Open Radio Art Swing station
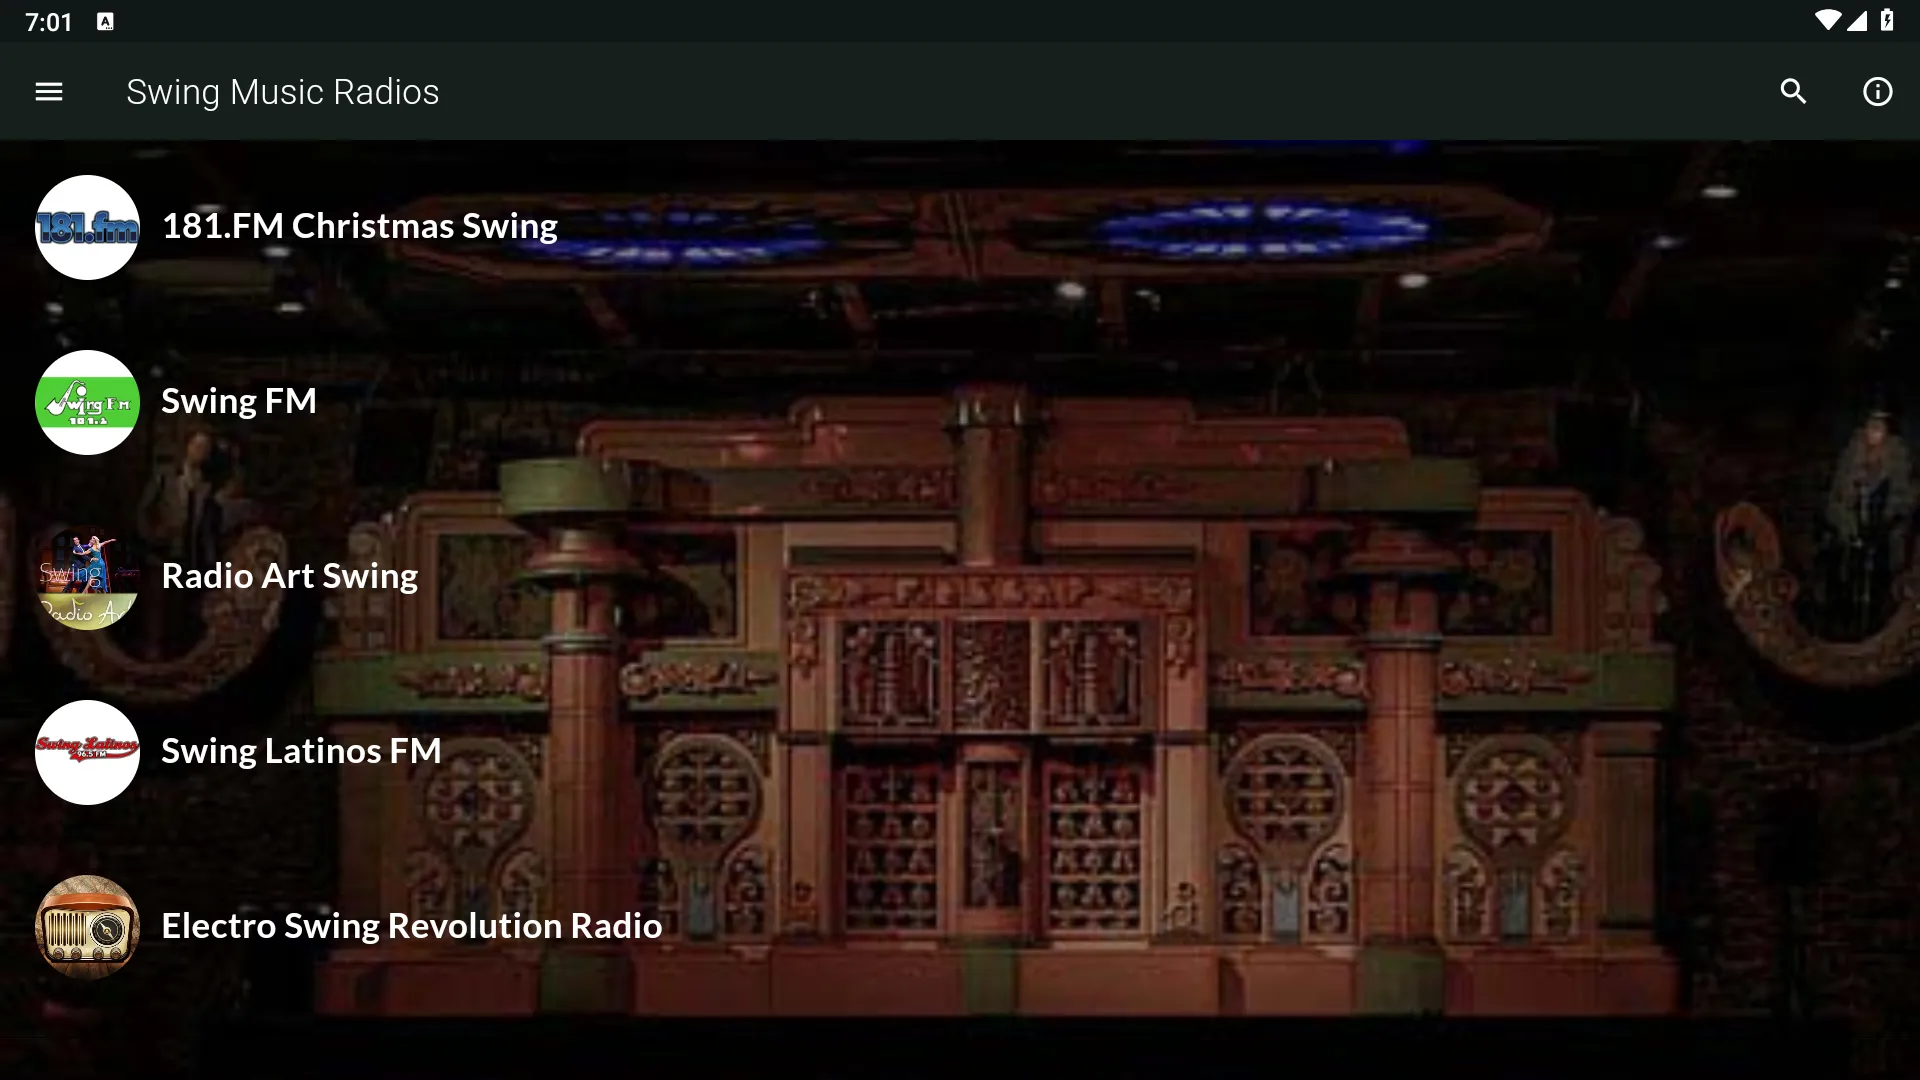 290,575
